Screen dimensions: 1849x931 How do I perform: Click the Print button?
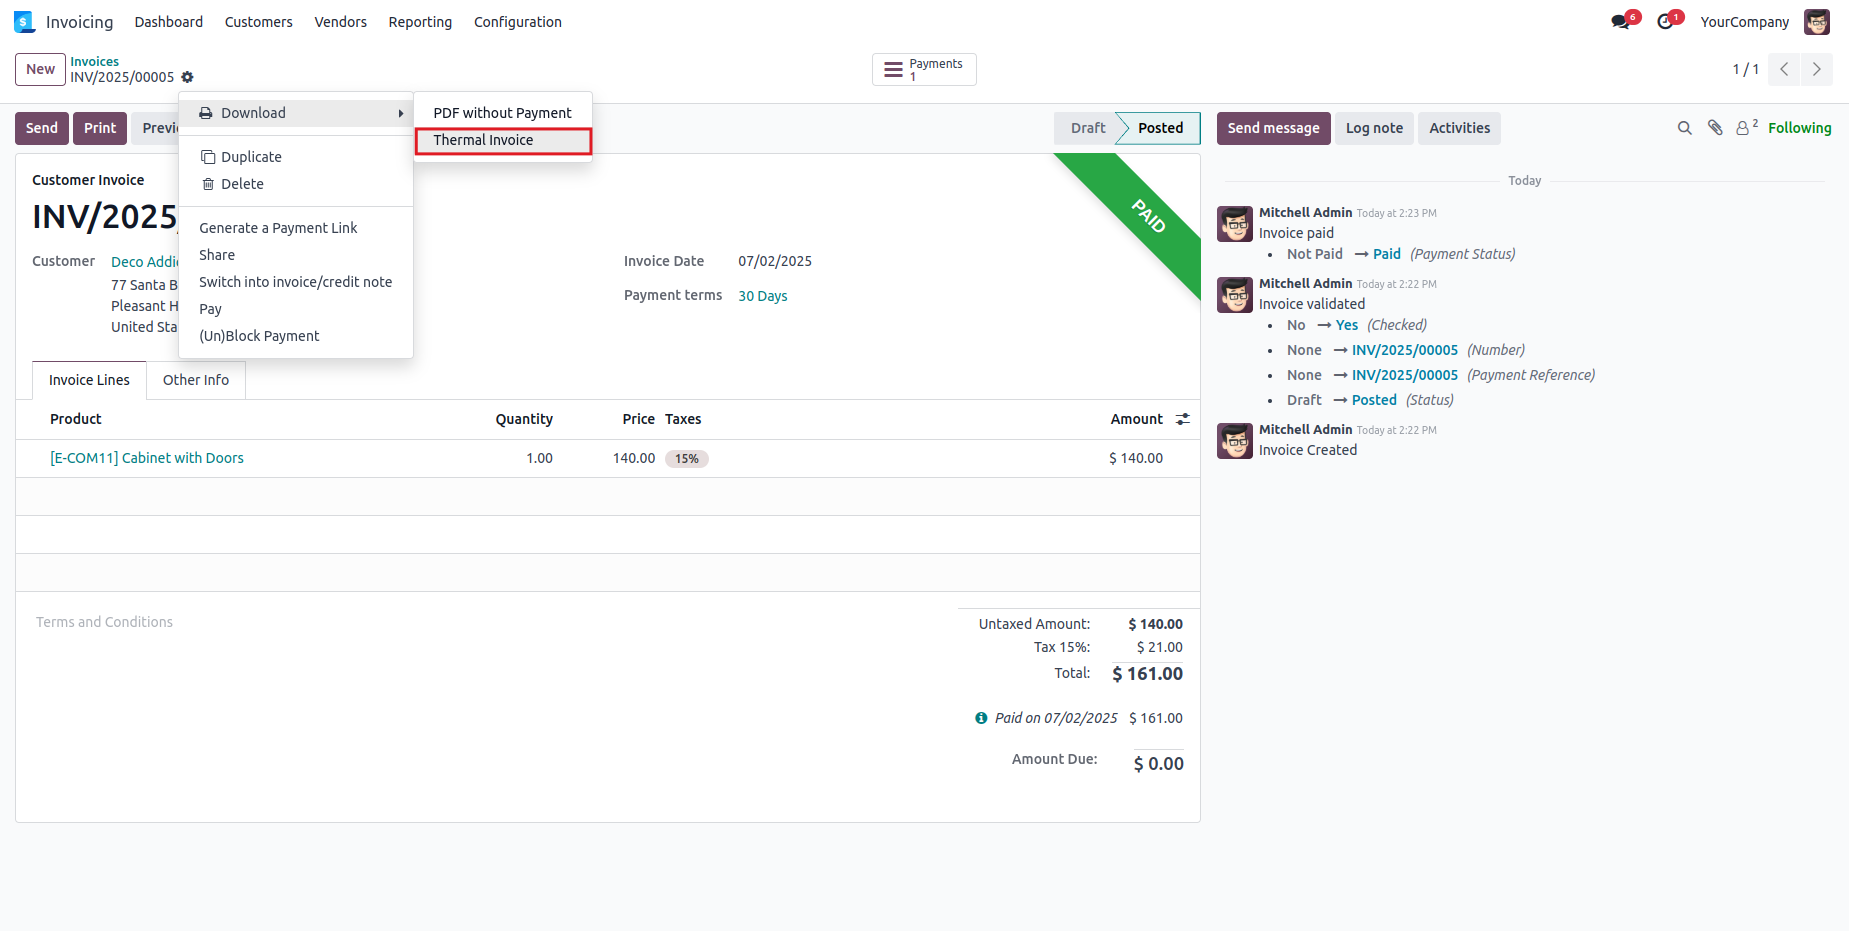(100, 128)
